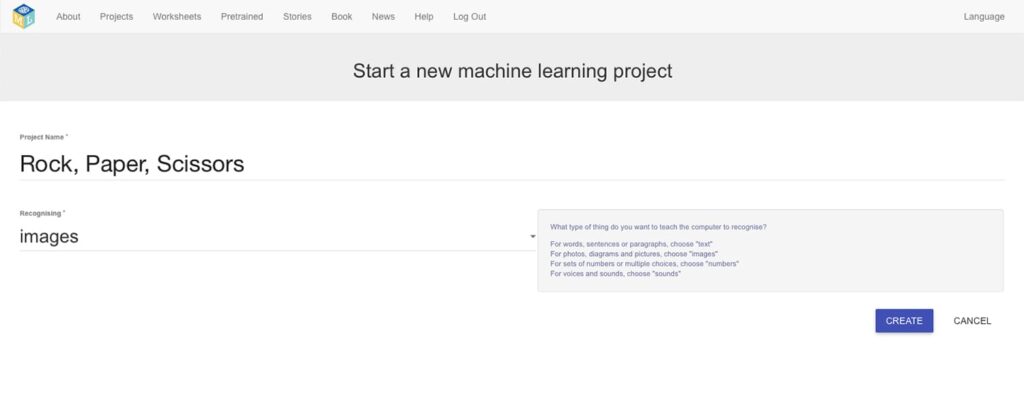The width and height of the screenshot is (1024, 399).
Task: Click the recognise type help info box
Action: 771,251
